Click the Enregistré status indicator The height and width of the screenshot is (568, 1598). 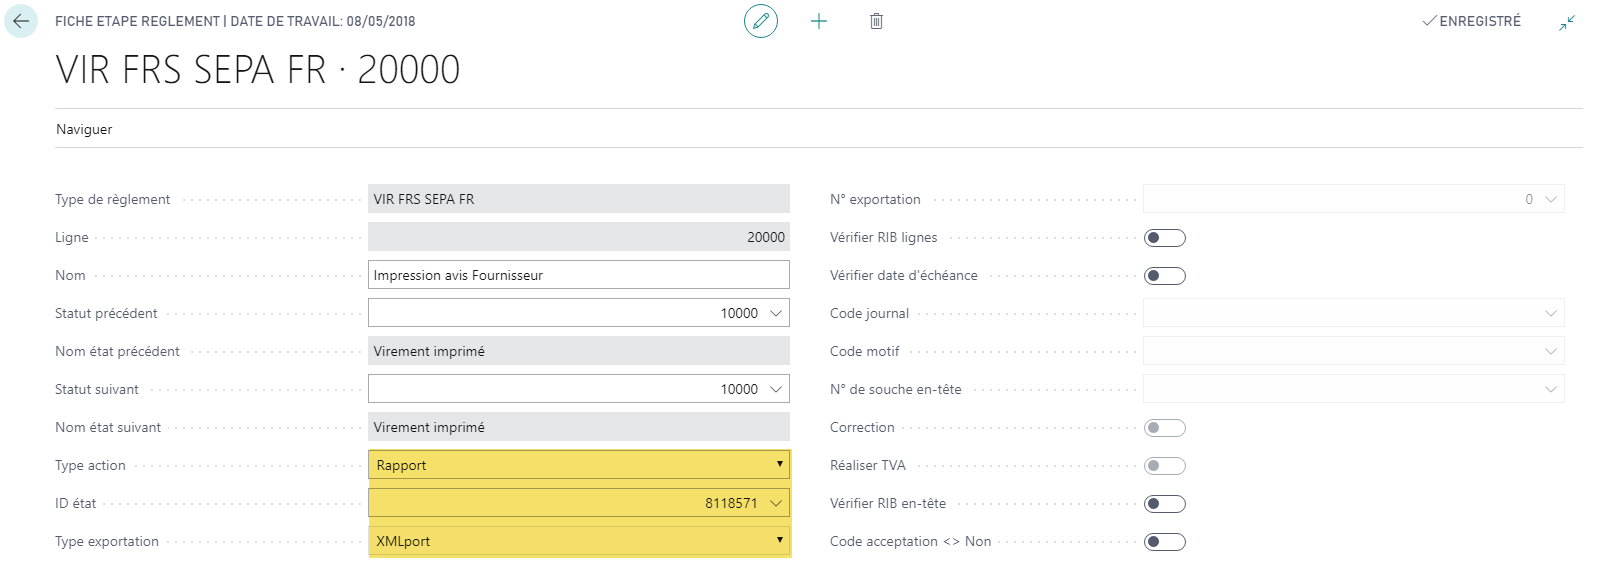pos(1471,21)
